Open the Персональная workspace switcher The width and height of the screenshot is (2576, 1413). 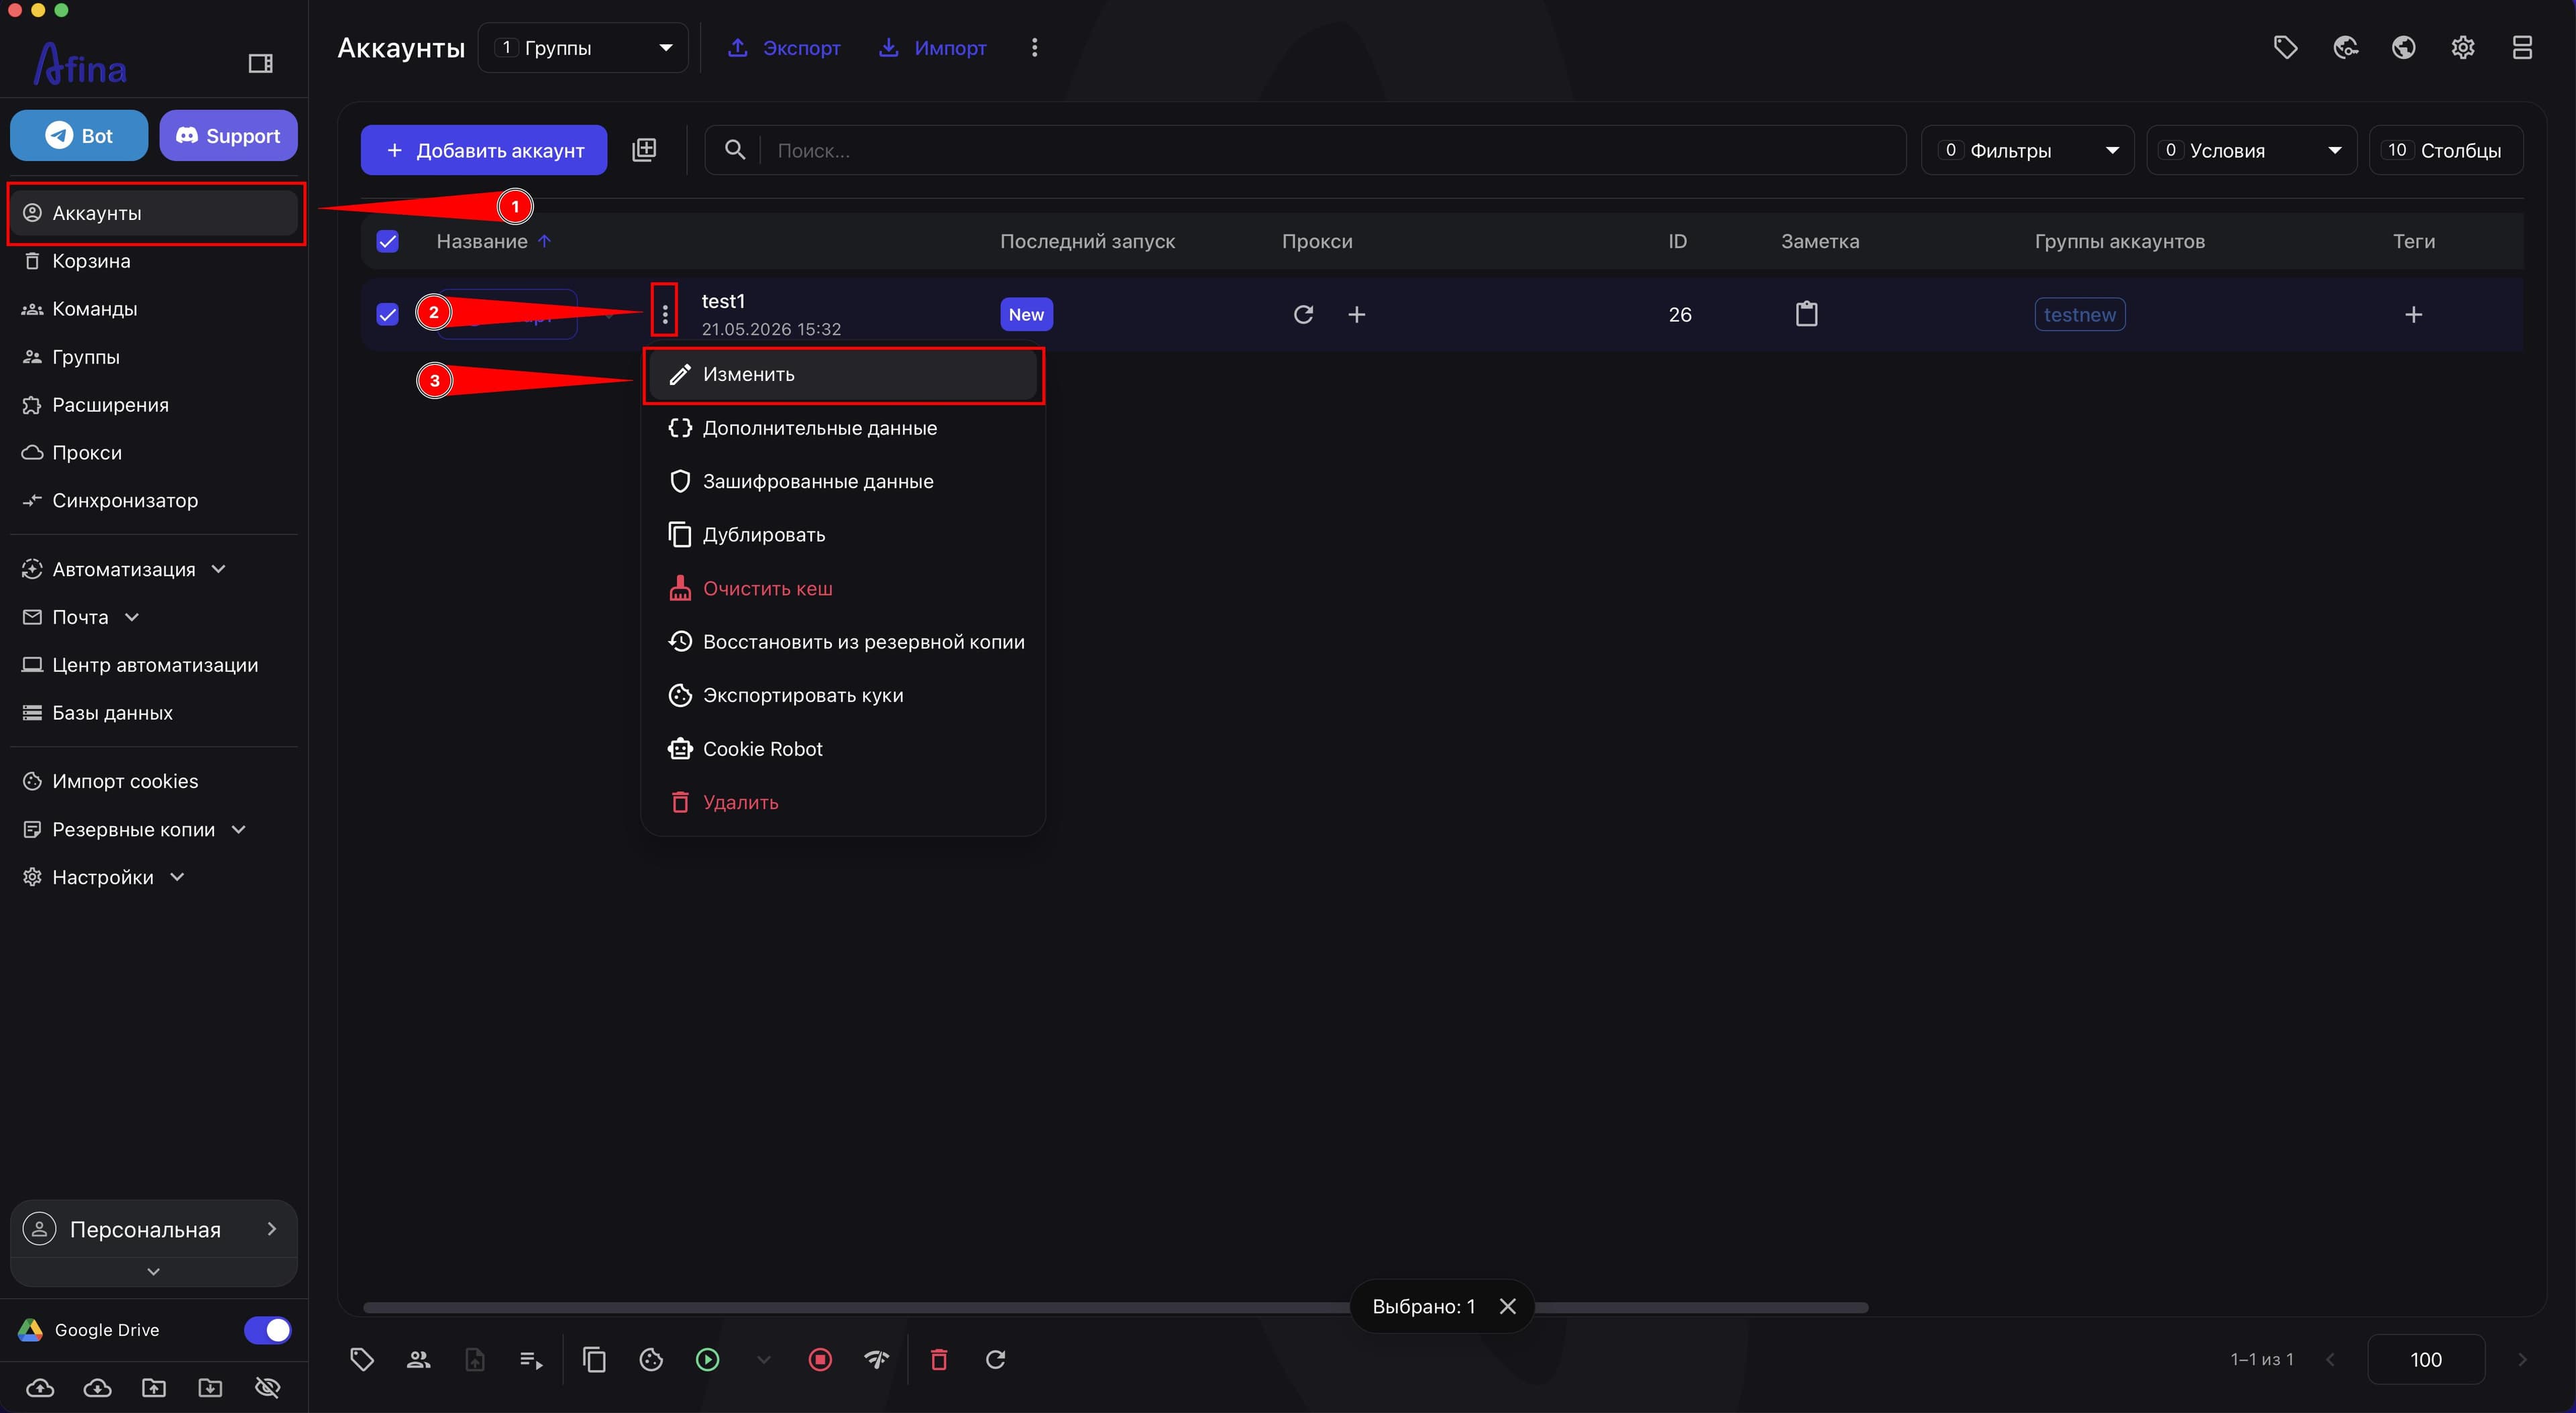153,1229
